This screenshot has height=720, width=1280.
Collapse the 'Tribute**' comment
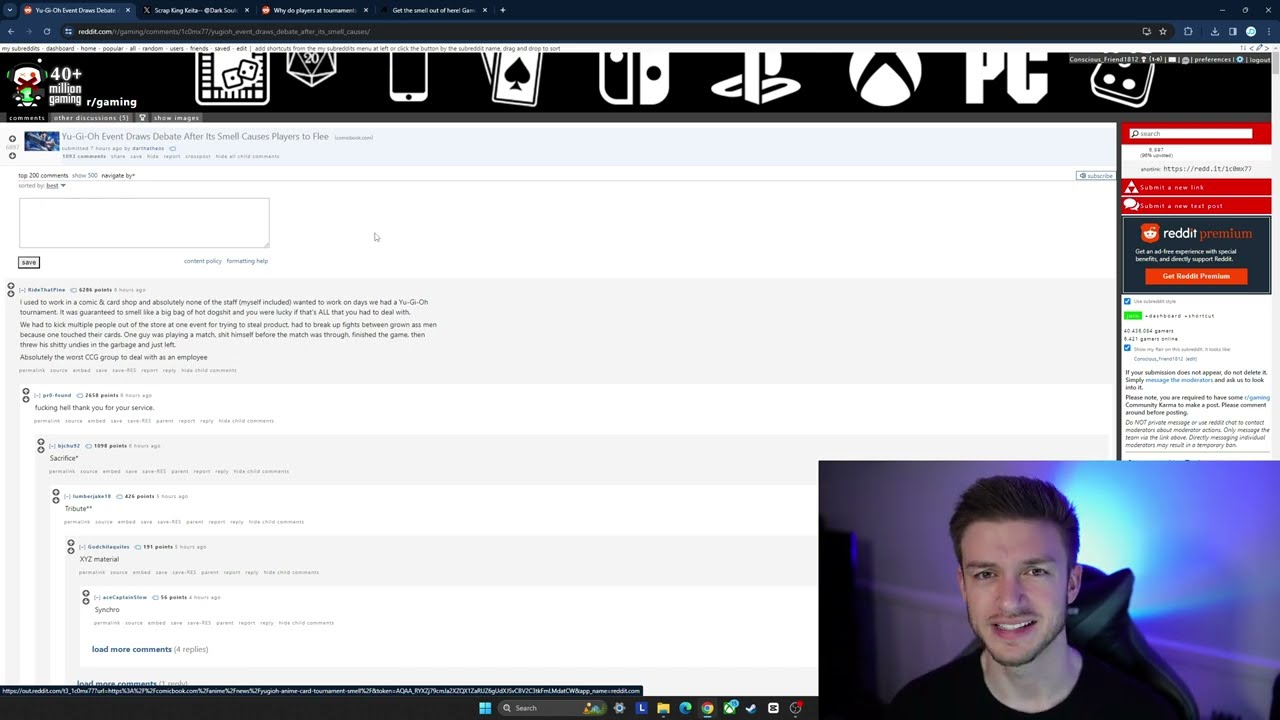pos(68,496)
